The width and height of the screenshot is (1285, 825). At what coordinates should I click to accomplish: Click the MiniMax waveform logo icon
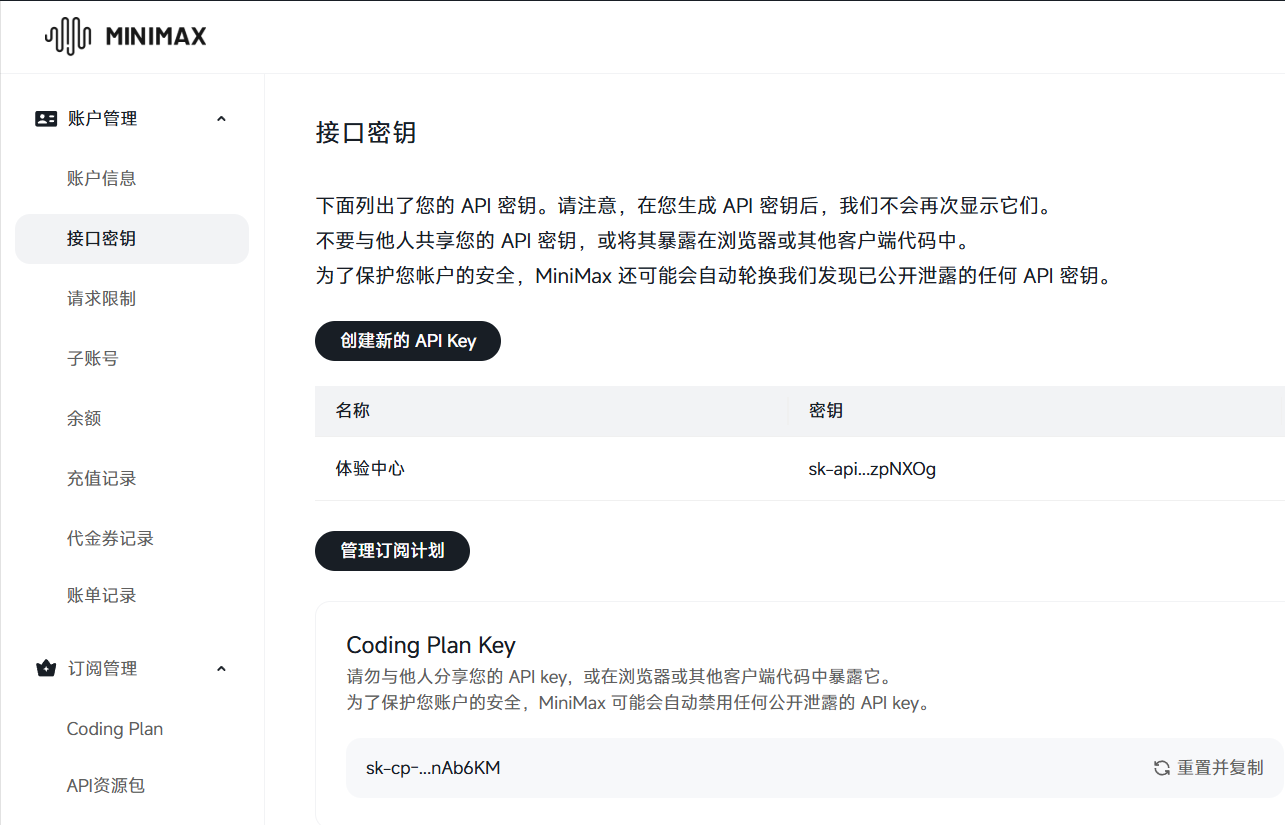pos(69,37)
